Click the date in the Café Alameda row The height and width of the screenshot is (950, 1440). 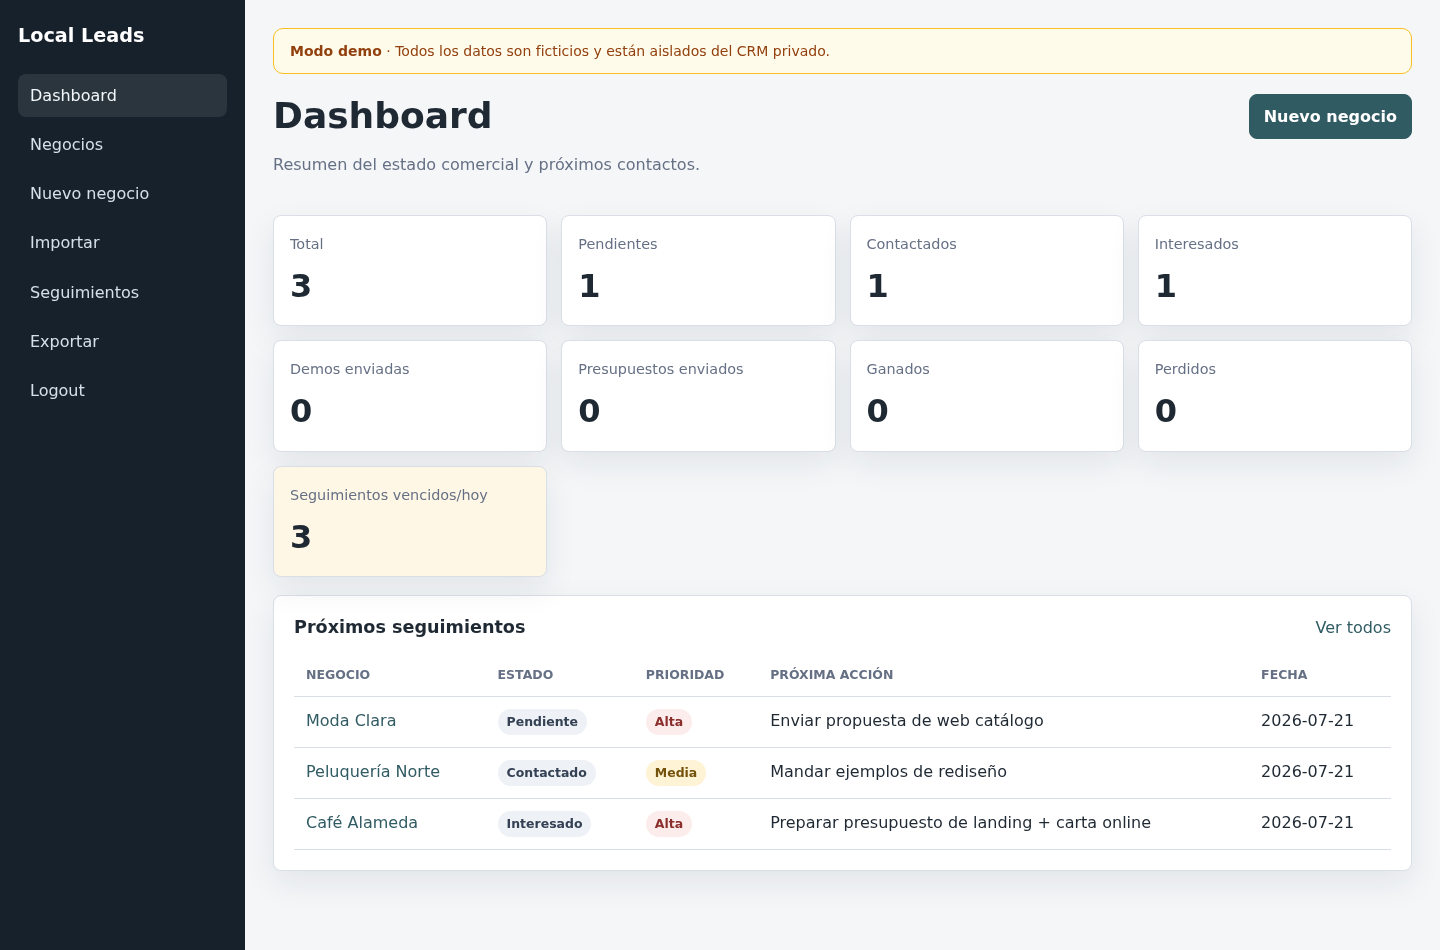tap(1307, 822)
